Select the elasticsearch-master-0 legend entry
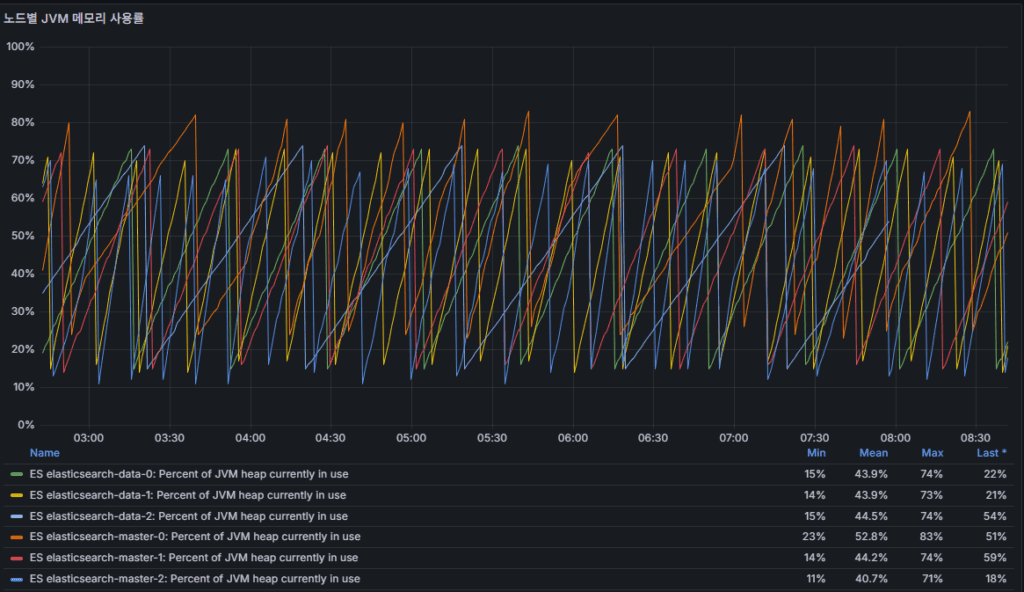 point(195,537)
